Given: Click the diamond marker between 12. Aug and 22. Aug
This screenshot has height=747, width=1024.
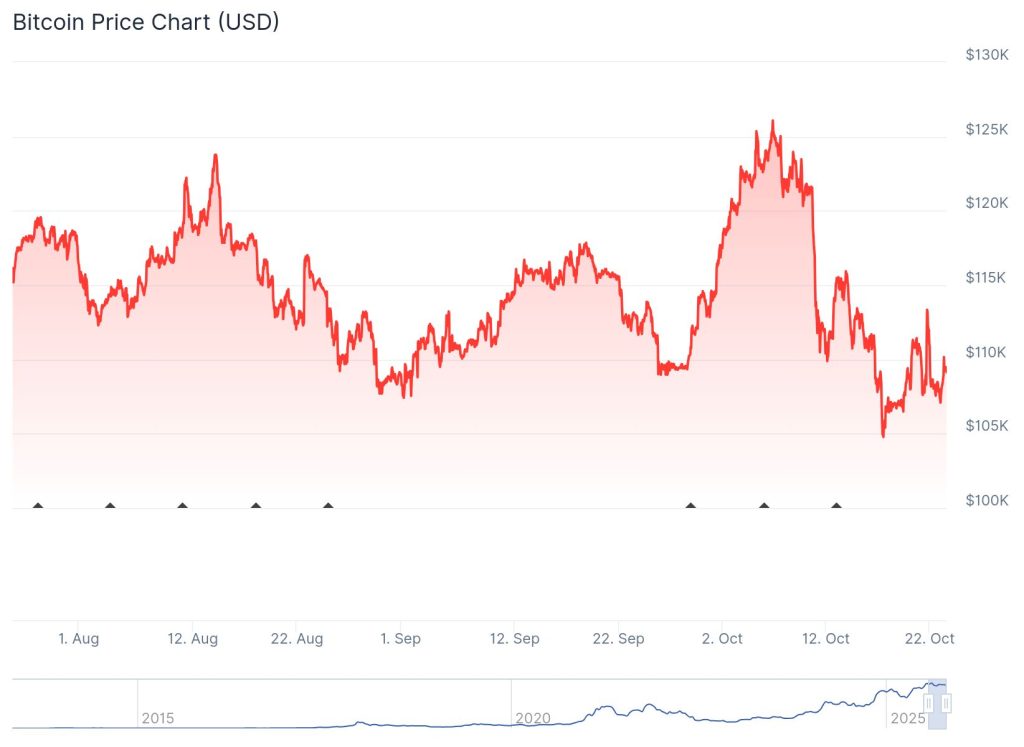Looking at the screenshot, I should [255, 505].
